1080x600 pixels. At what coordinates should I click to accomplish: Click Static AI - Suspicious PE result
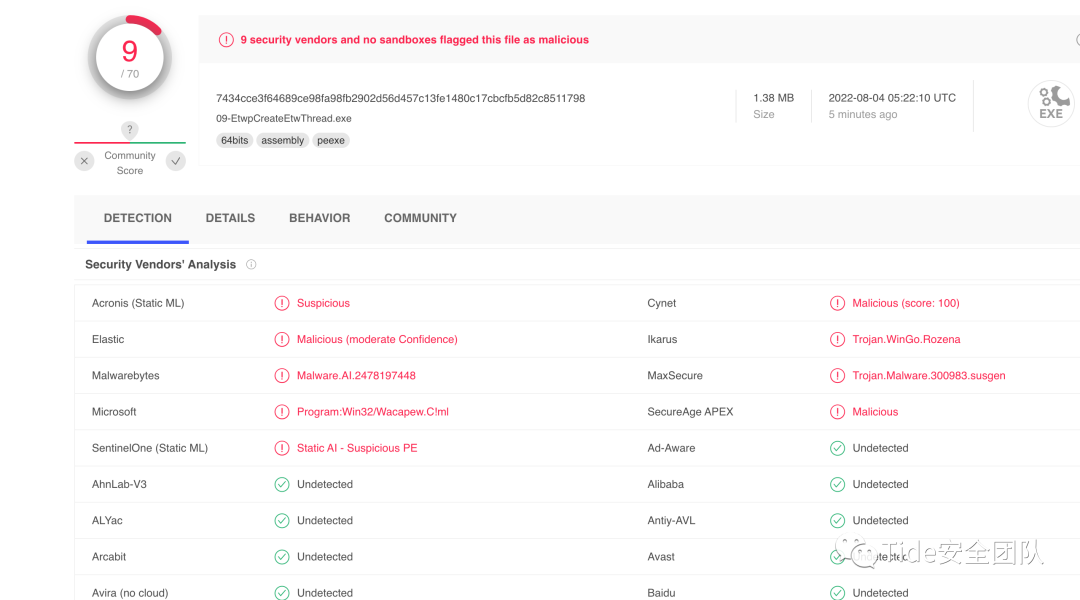click(x=357, y=448)
